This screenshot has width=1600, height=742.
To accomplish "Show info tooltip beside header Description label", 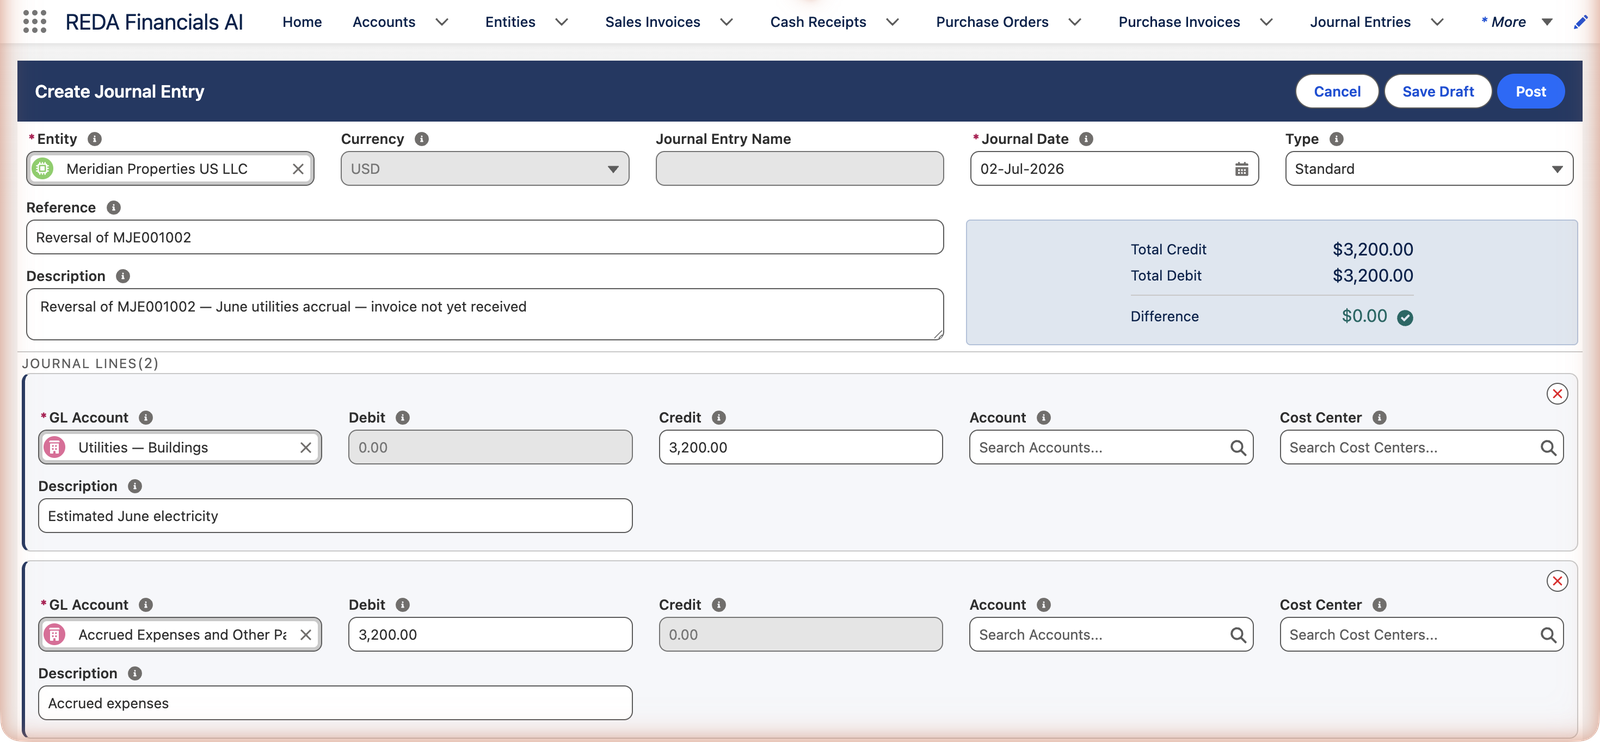I will [122, 276].
